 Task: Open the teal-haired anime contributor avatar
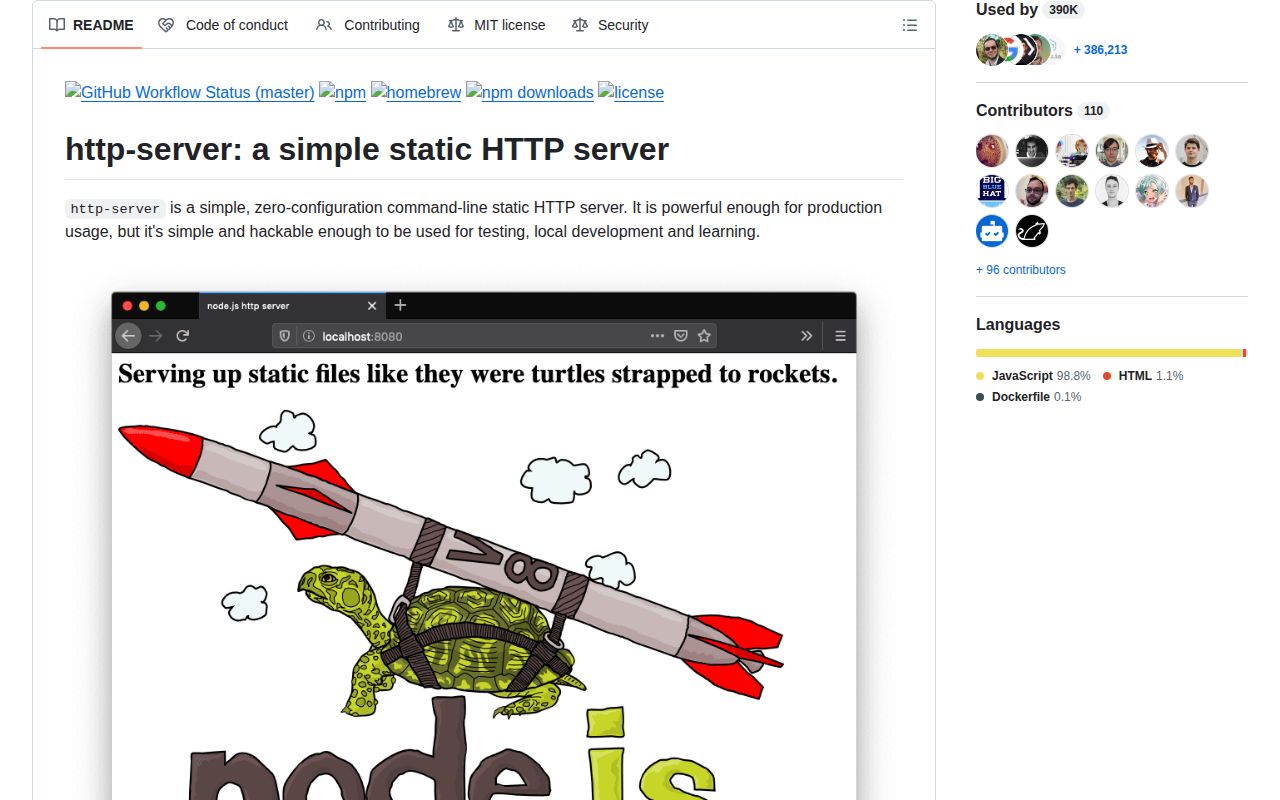tap(1152, 191)
